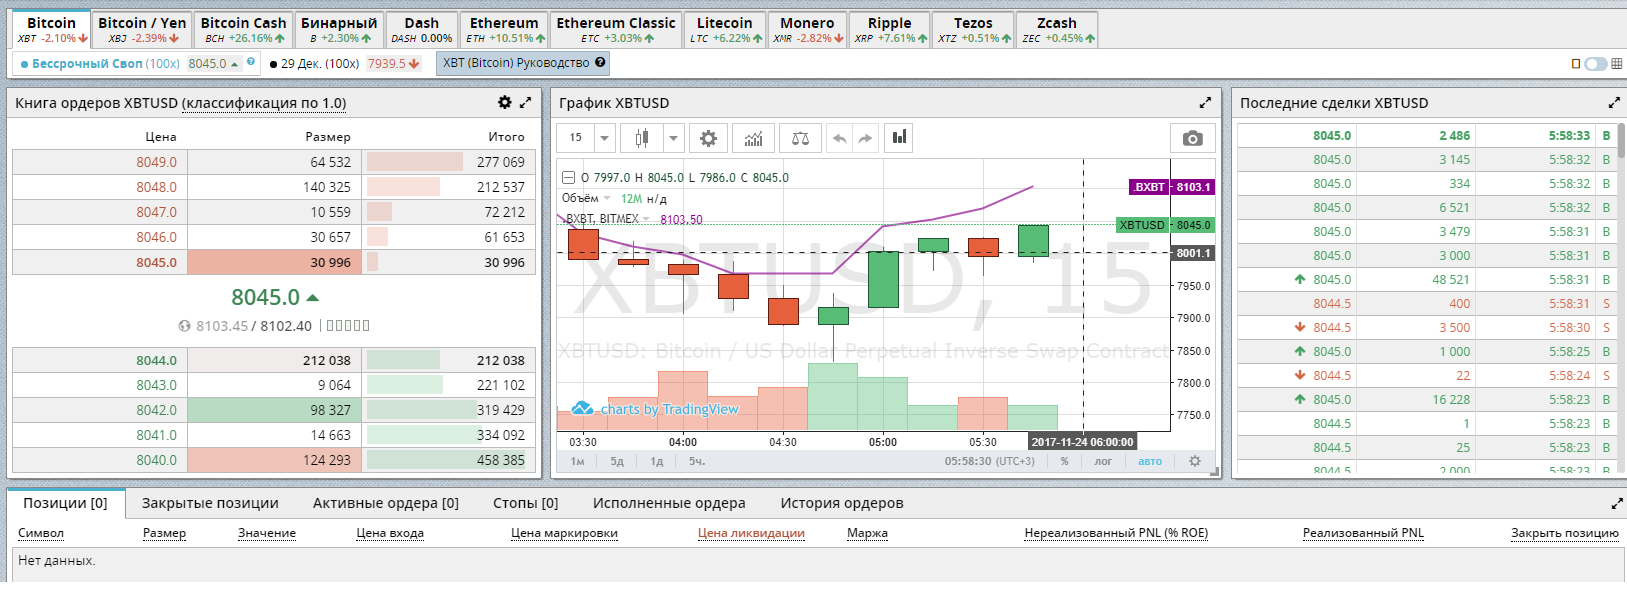Viewport: 1627px width, 594px height.
Task: Expand the recent trades panel
Action: [x=1614, y=102]
